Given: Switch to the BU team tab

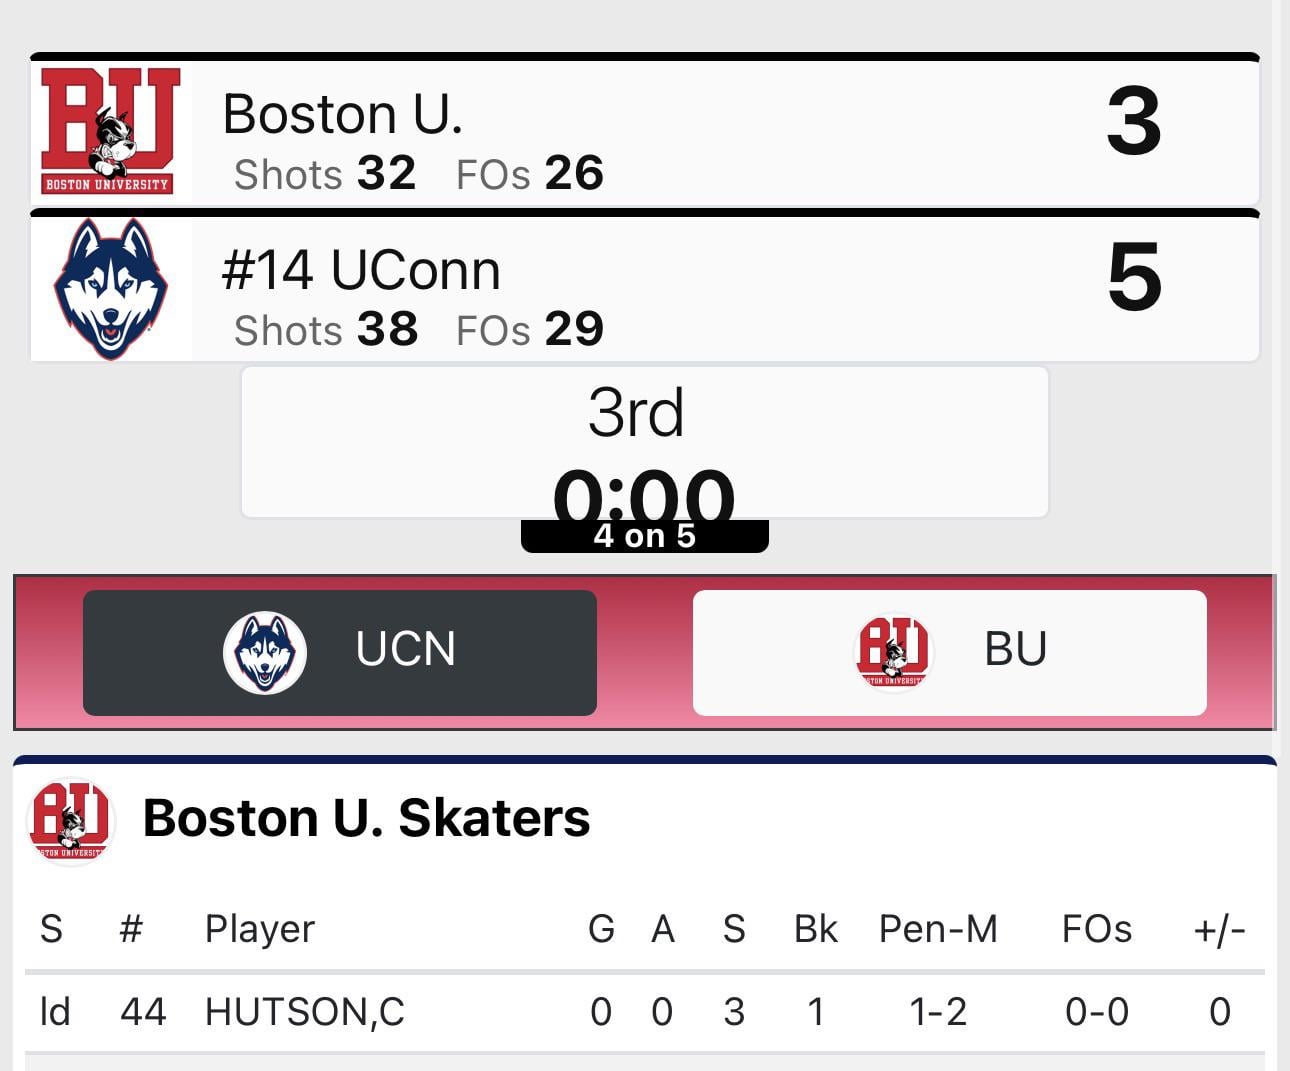Looking at the screenshot, I should click(x=949, y=652).
